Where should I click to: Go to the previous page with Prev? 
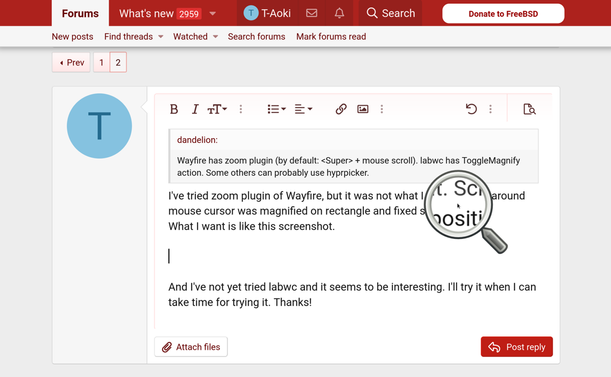(71, 62)
